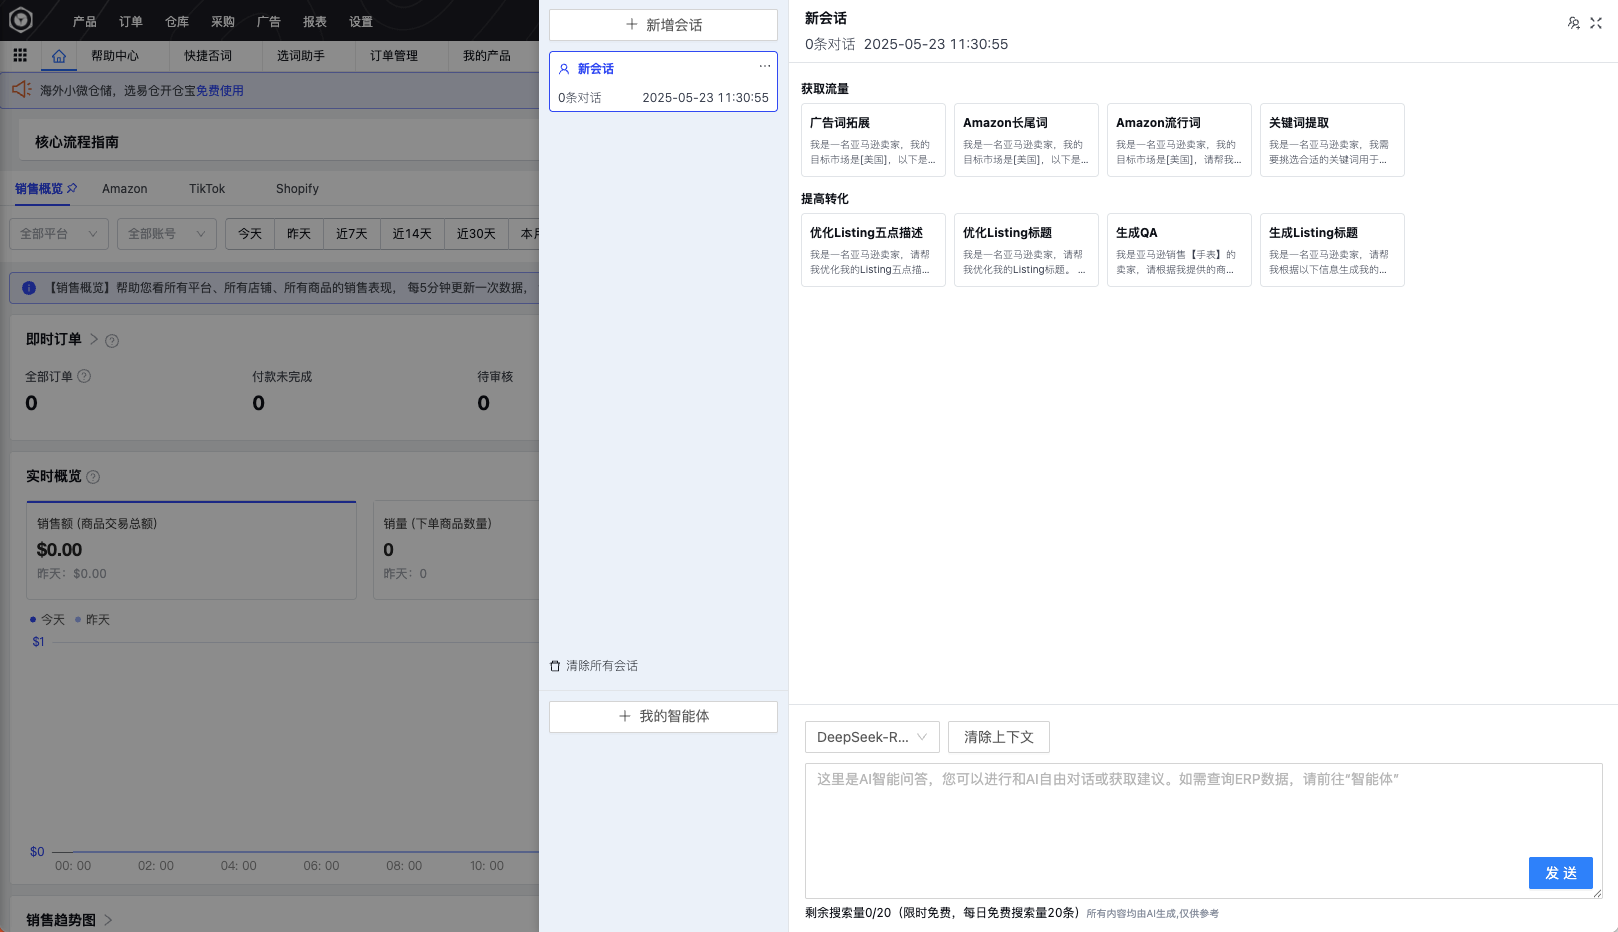Expand the 即时订单 section chevron
1618x932 pixels.
click(x=94, y=339)
